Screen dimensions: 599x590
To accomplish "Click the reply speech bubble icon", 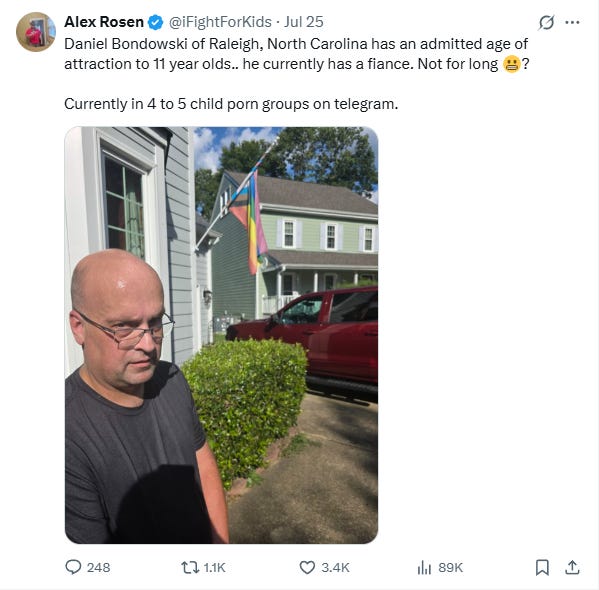I will (73, 567).
